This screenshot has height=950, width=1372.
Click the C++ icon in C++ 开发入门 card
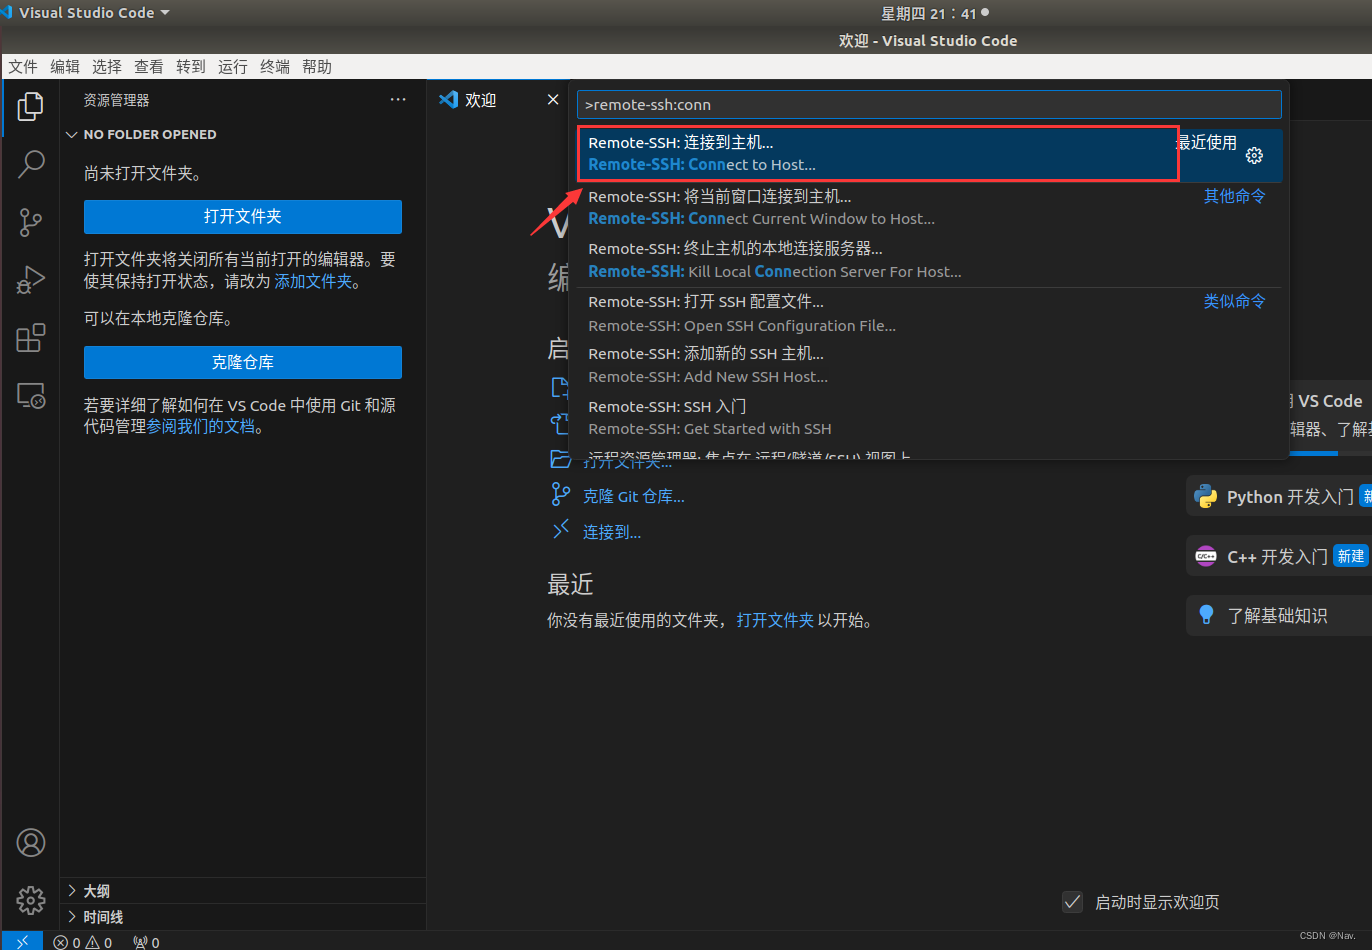(1206, 556)
